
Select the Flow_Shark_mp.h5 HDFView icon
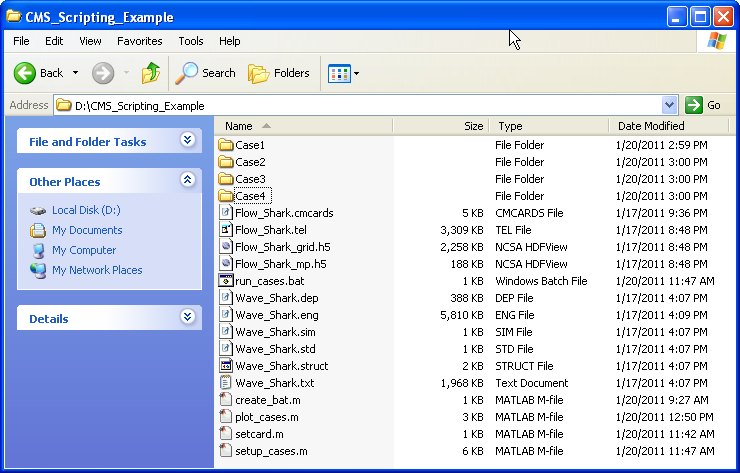(x=226, y=263)
